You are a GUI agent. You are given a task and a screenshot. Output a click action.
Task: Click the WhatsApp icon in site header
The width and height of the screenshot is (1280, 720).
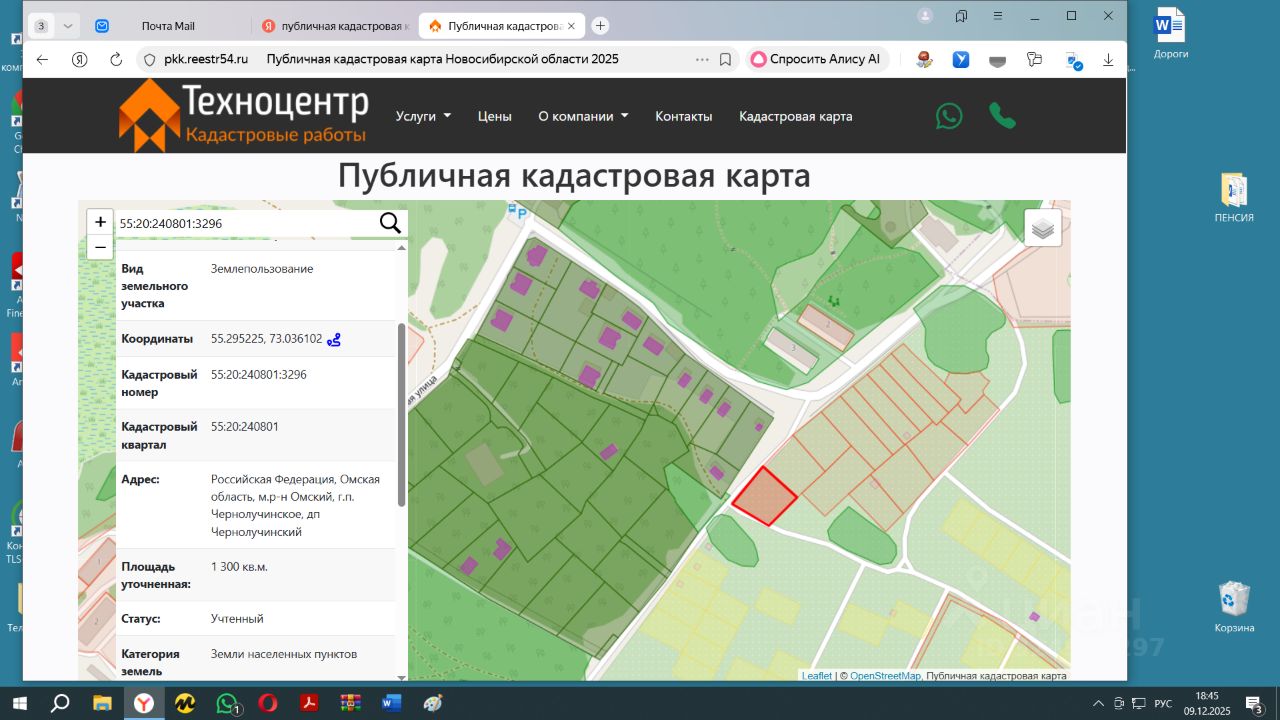(x=949, y=116)
